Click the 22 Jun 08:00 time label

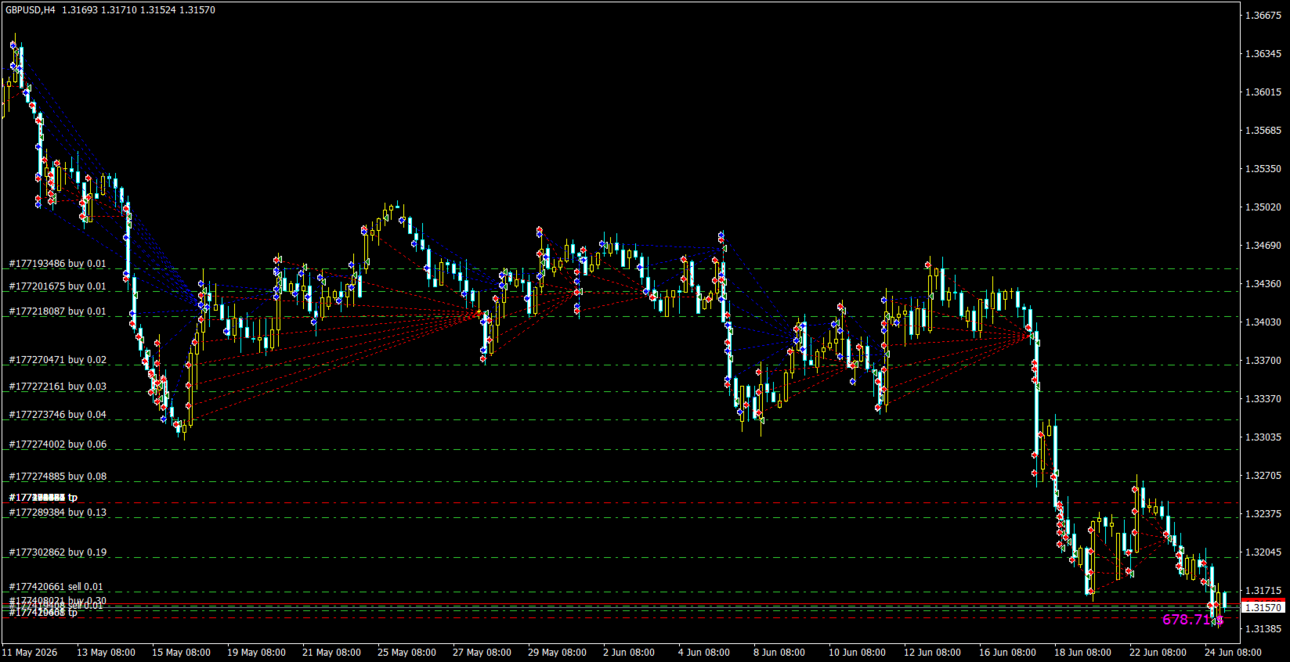point(1158,652)
